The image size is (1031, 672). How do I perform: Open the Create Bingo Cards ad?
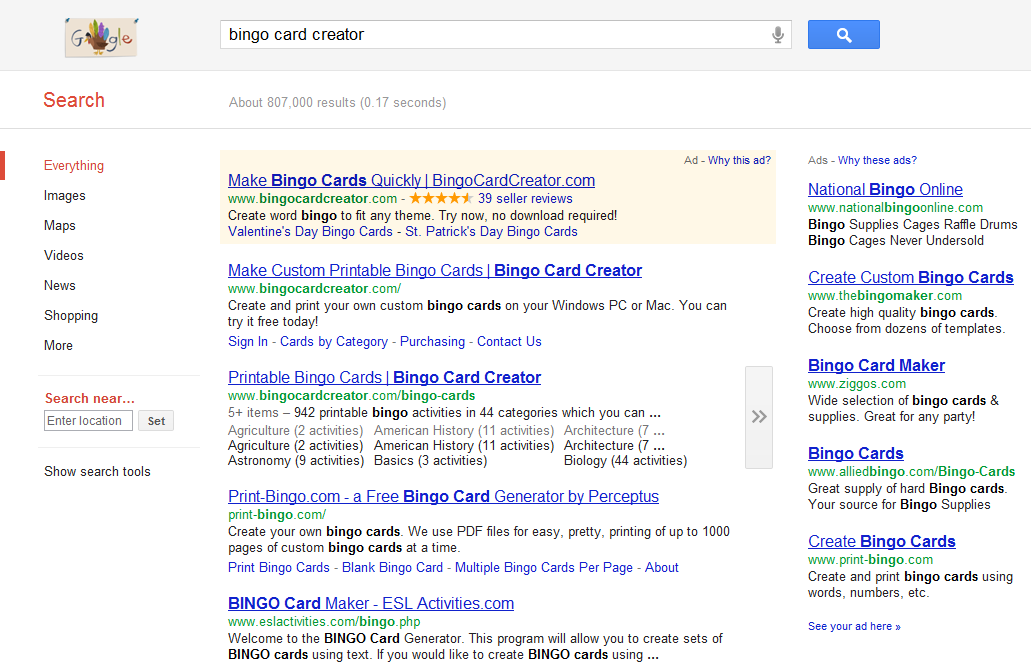coord(882,542)
